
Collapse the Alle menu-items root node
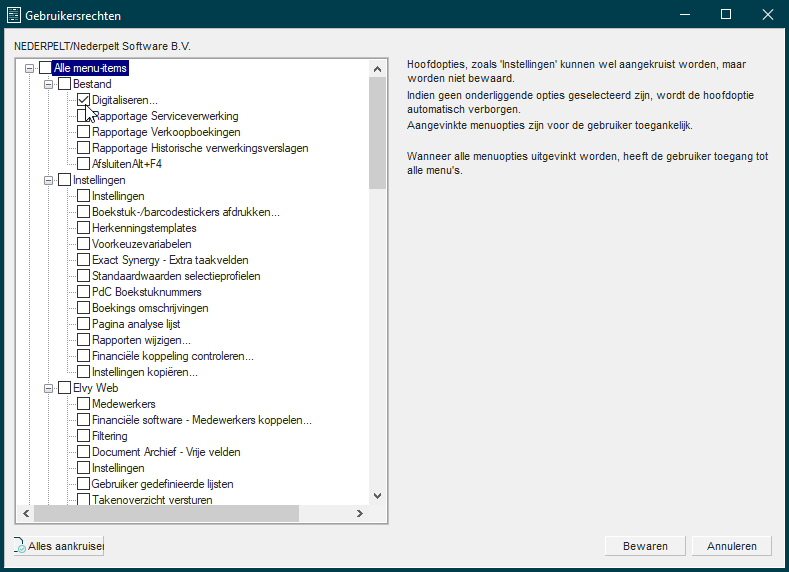click(30, 68)
